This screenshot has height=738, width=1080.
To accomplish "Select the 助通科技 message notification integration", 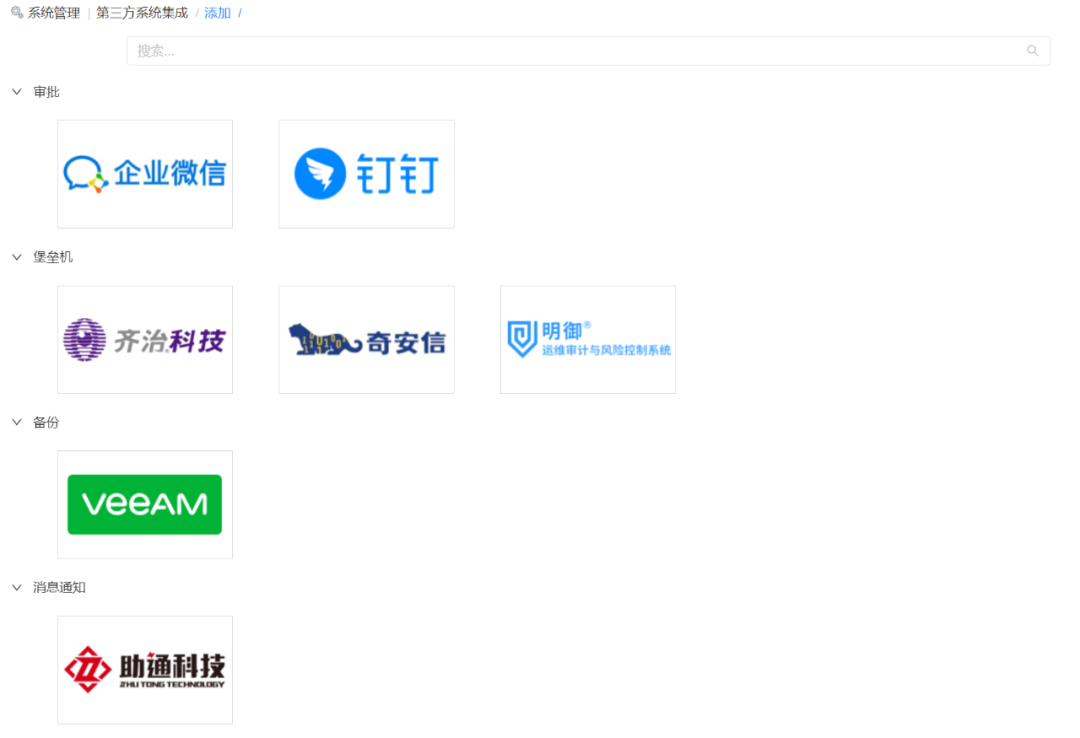I will coord(144,669).
